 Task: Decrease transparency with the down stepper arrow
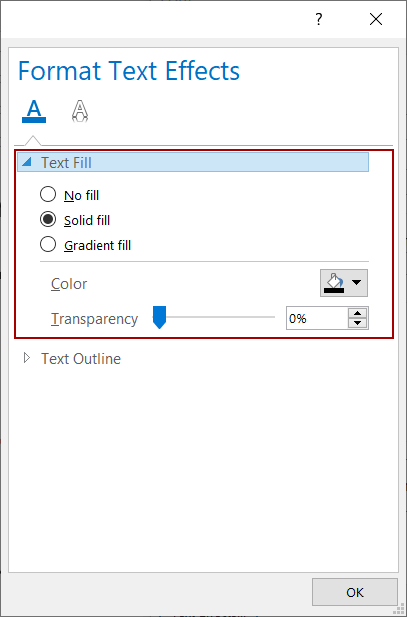pos(357,323)
